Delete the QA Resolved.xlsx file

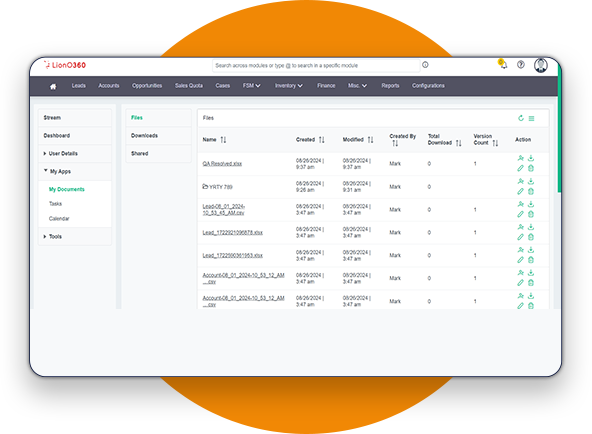click(531, 168)
